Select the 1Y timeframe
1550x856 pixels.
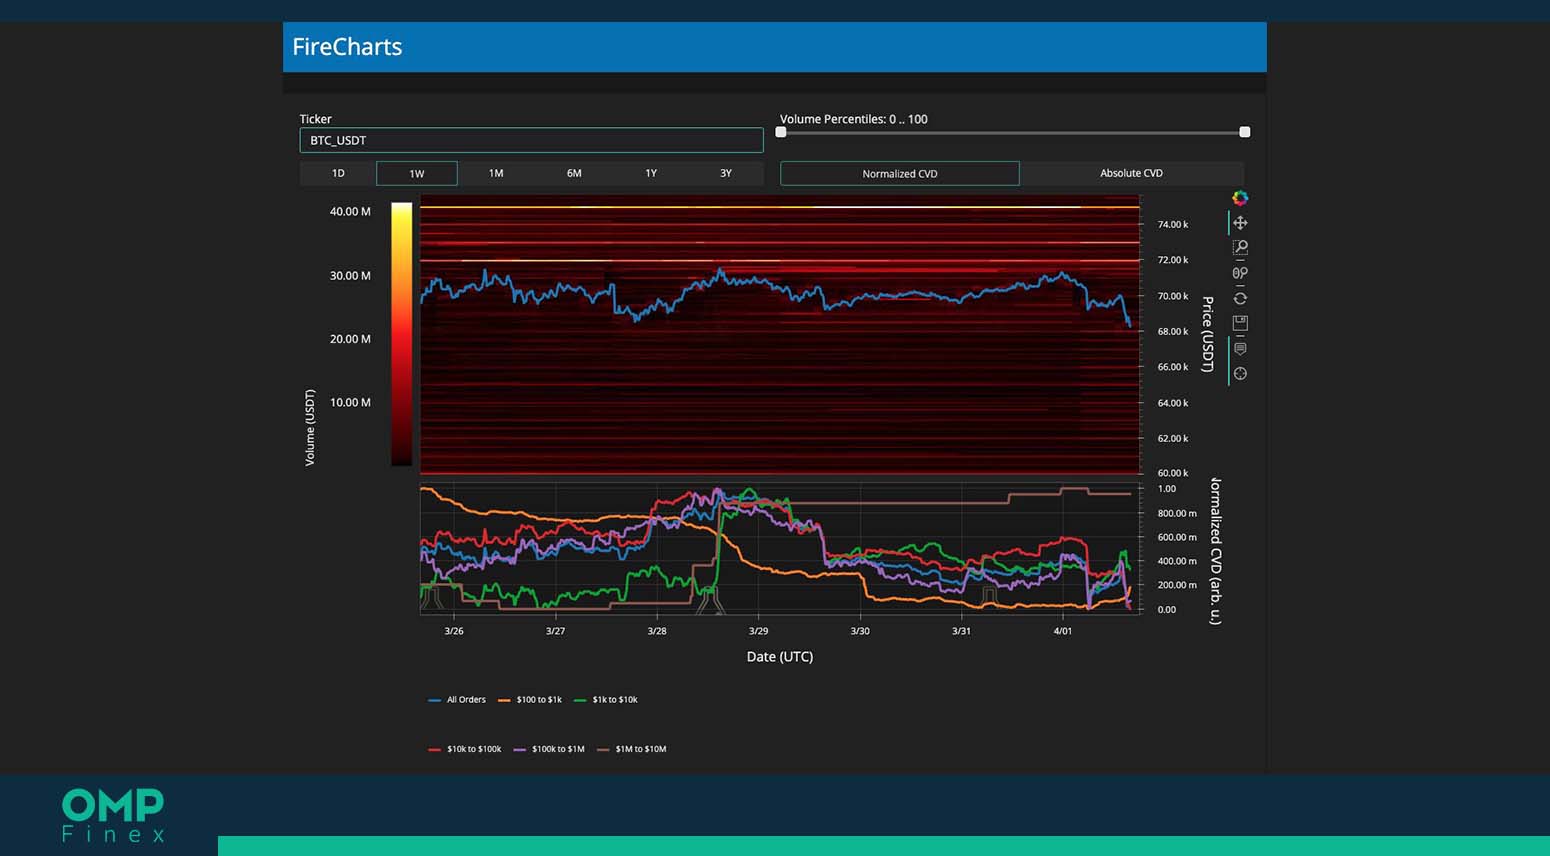point(651,173)
